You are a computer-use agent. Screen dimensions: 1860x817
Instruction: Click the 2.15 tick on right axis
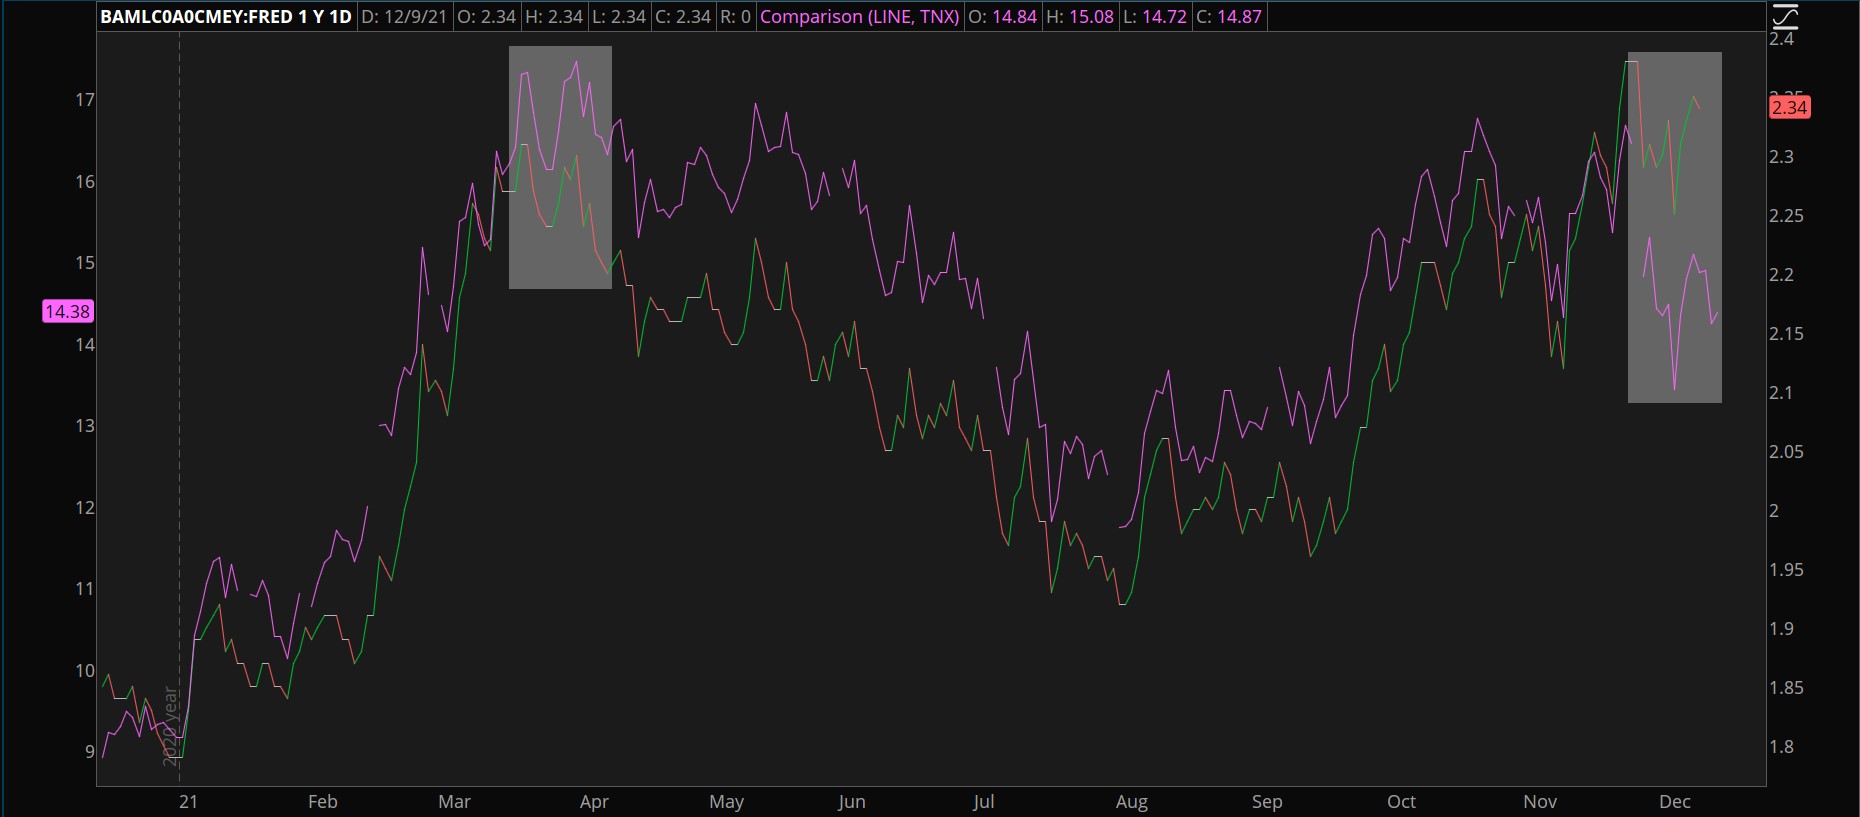pyautogui.click(x=1786, y=333)
